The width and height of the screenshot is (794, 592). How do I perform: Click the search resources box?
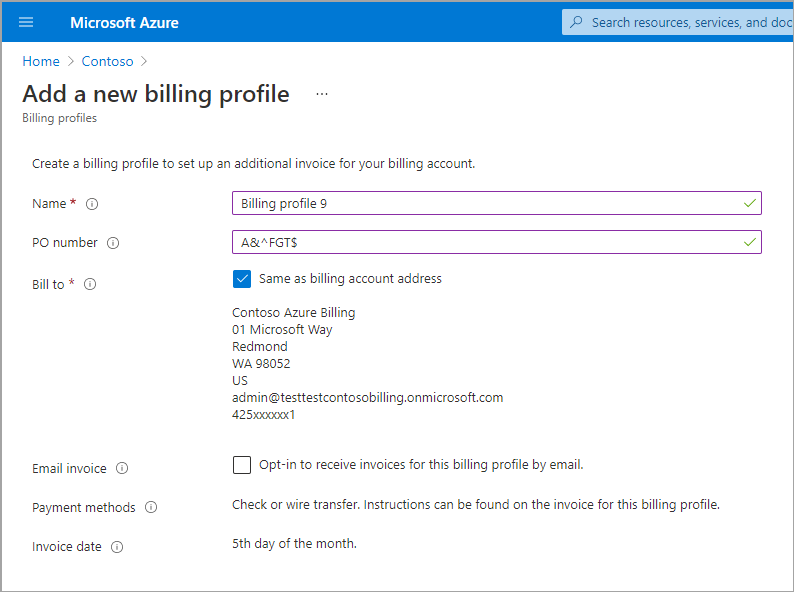690,22
